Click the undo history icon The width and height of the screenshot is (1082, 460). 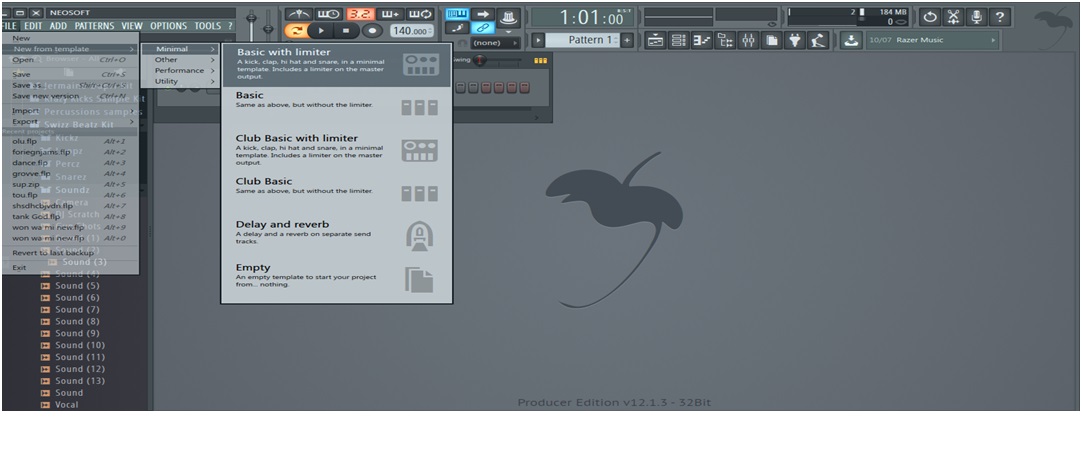tap(930, 17)
